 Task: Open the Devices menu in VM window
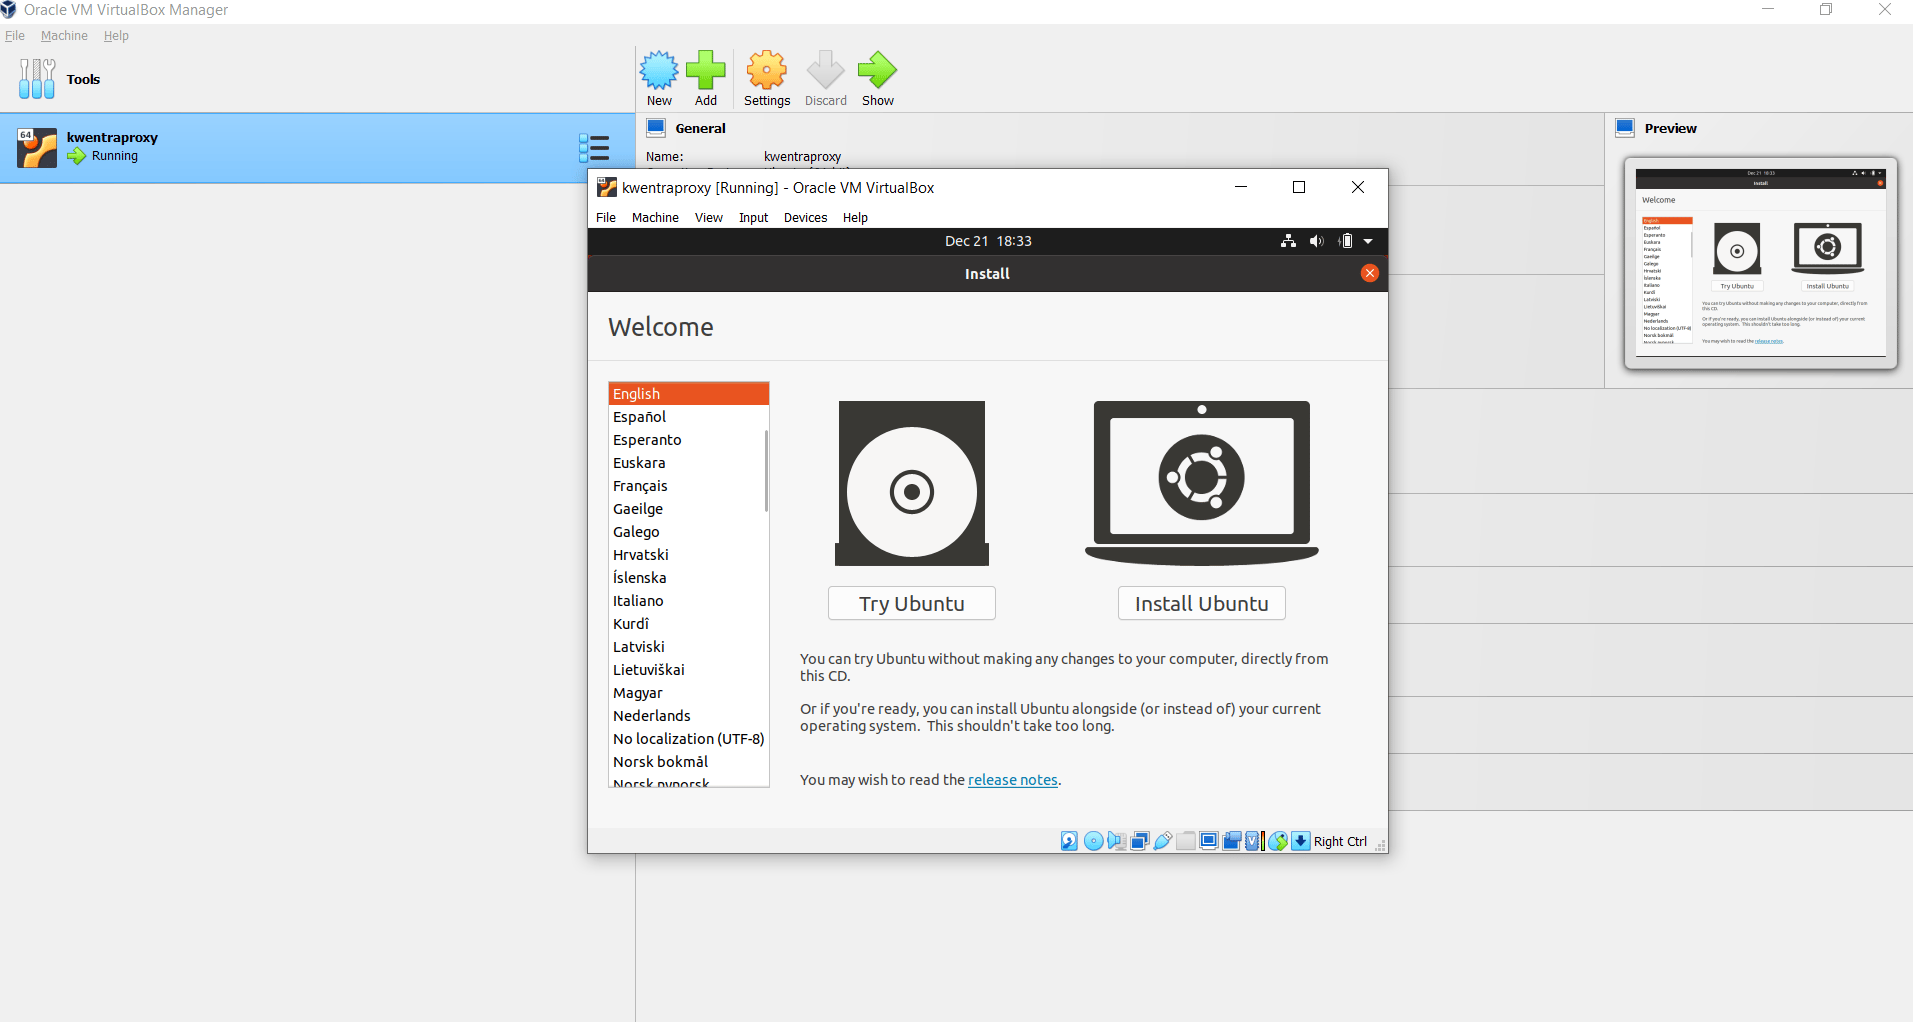coord(805,218)
